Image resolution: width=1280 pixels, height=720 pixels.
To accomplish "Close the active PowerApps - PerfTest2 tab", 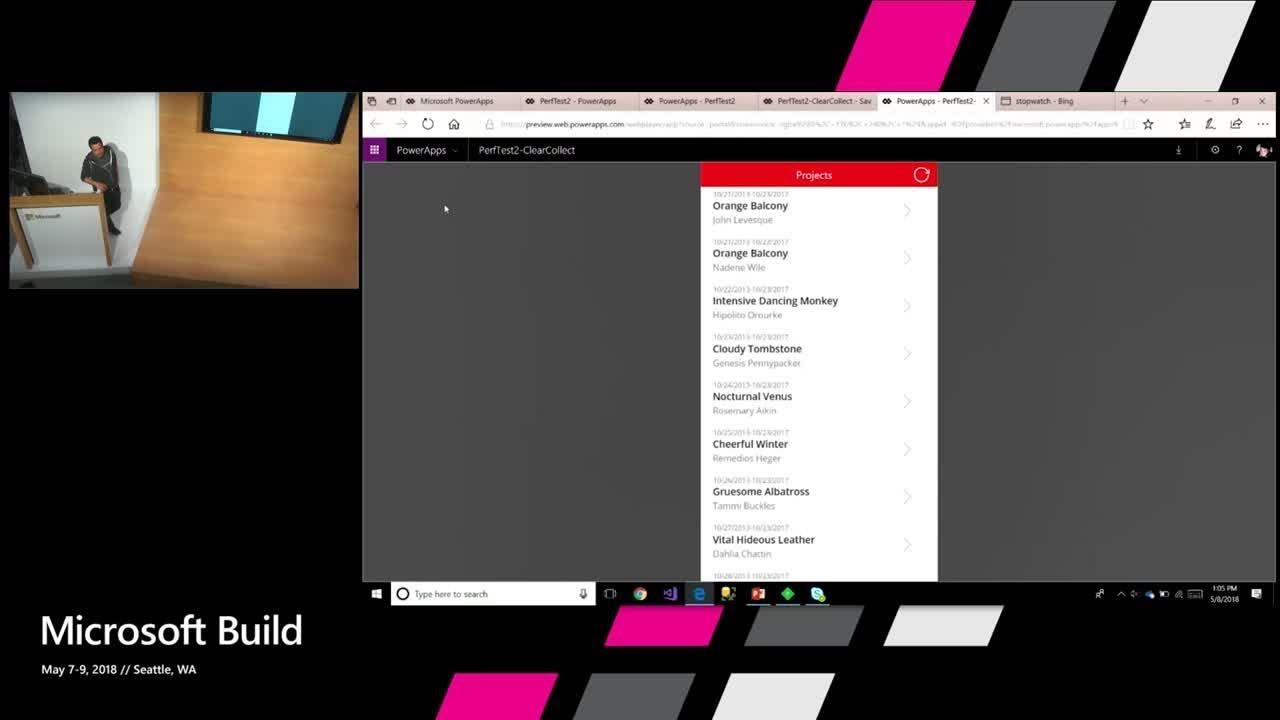I will pos(986,101).
